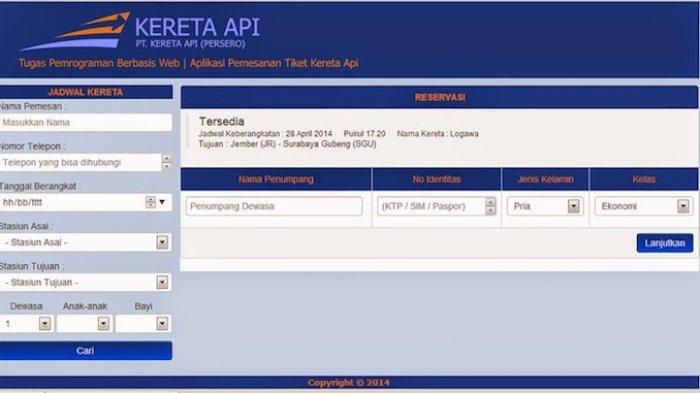Image resolution: width=700 pixels, height=393 pixels.
Task: Open the Anak-anak passenger count dropdown
Action: (83, 323)
